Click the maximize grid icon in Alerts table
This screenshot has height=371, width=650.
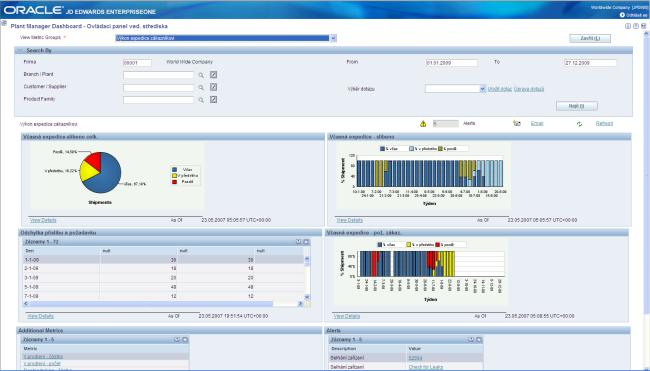pyautogui.click(x=479, y=339)
